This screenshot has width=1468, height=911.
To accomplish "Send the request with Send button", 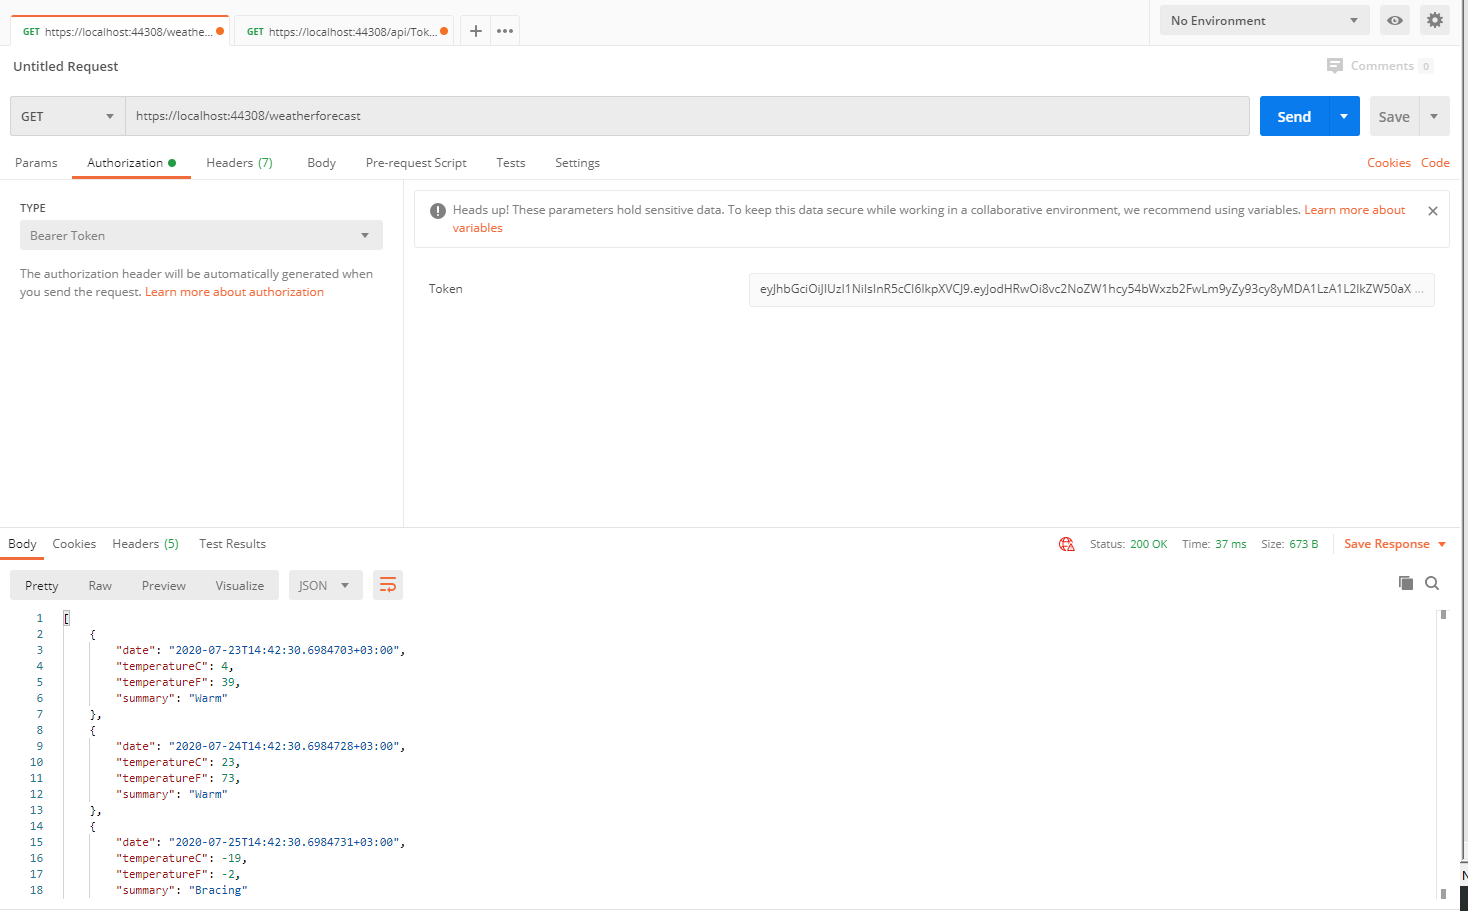I will pos(1294,116).
